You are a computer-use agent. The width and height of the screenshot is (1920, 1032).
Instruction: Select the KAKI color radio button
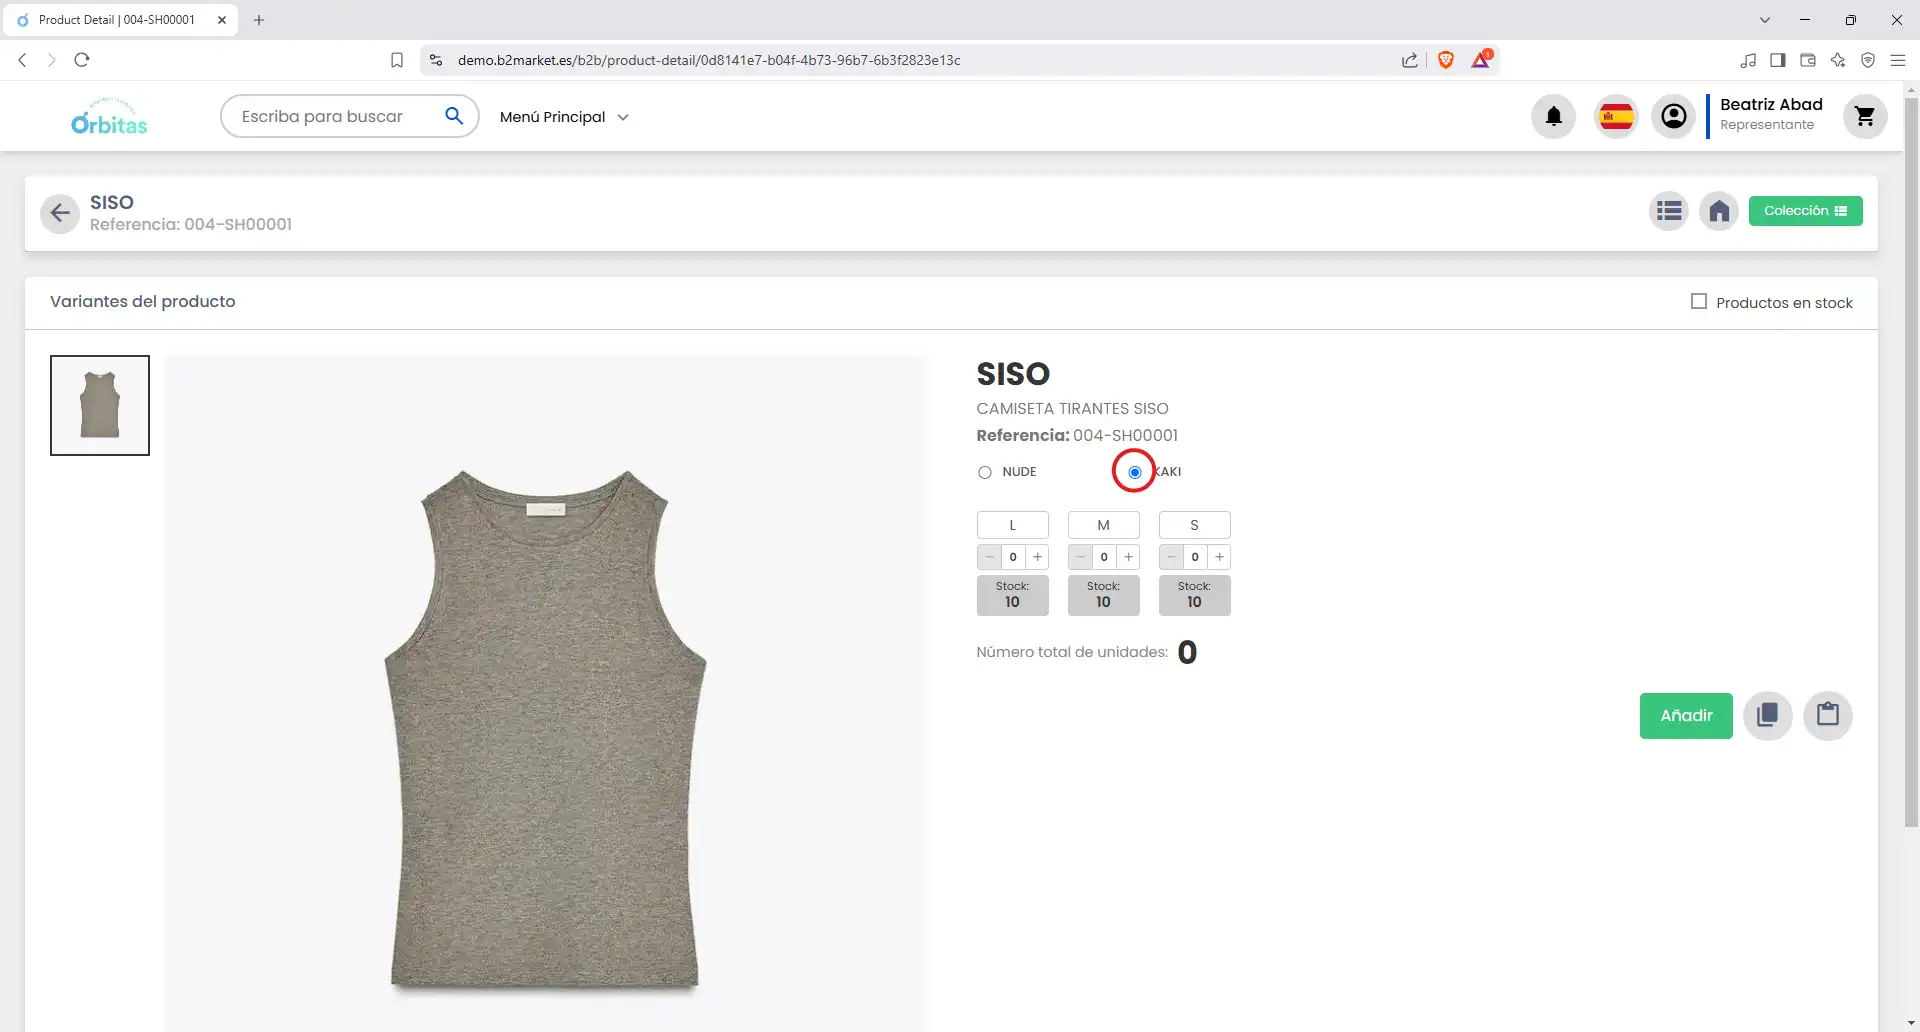pyautogui.click(x=1134, y=472)
